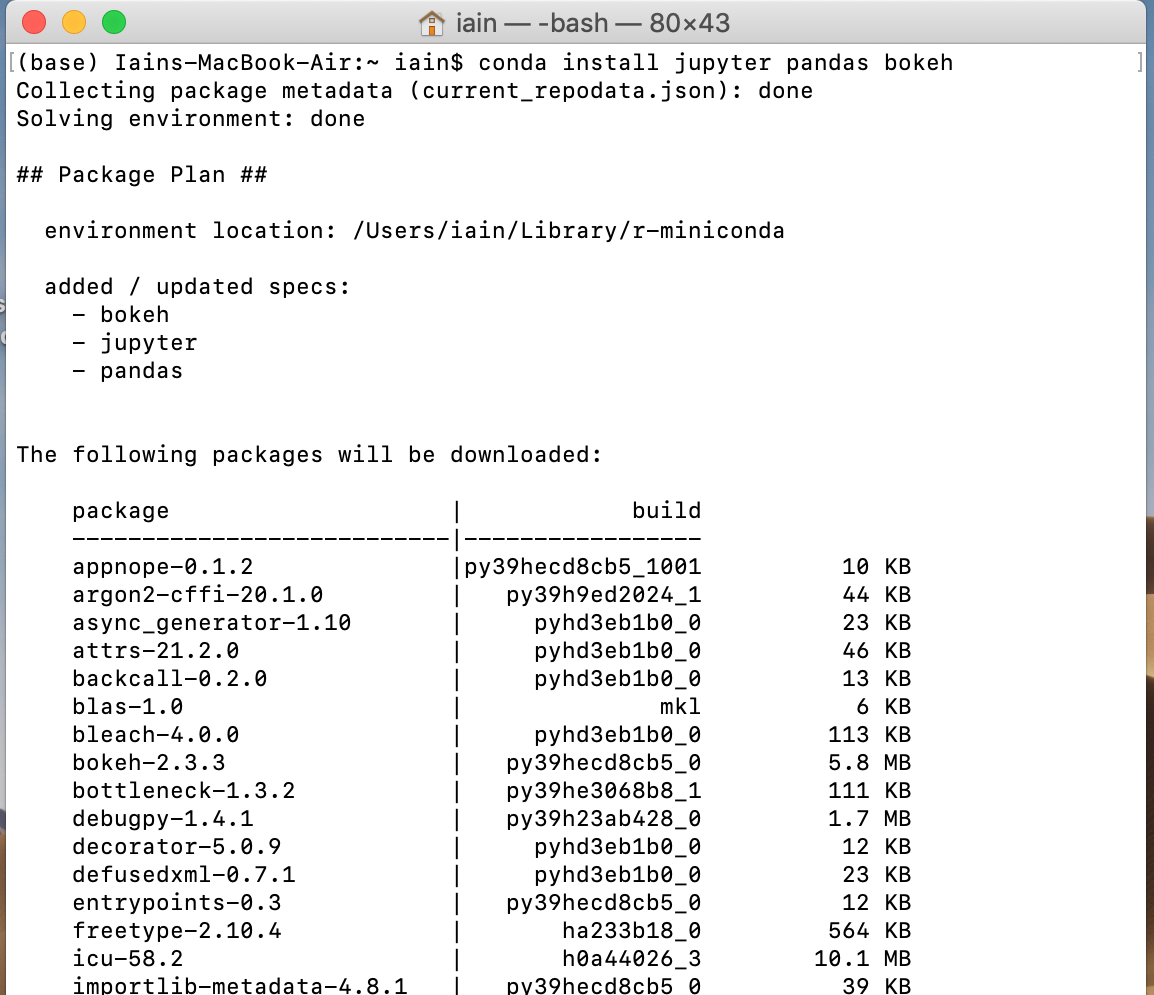Click the window title 'iain — -bash — 80×43'
1154x995 pixels.
click(592, 22)
